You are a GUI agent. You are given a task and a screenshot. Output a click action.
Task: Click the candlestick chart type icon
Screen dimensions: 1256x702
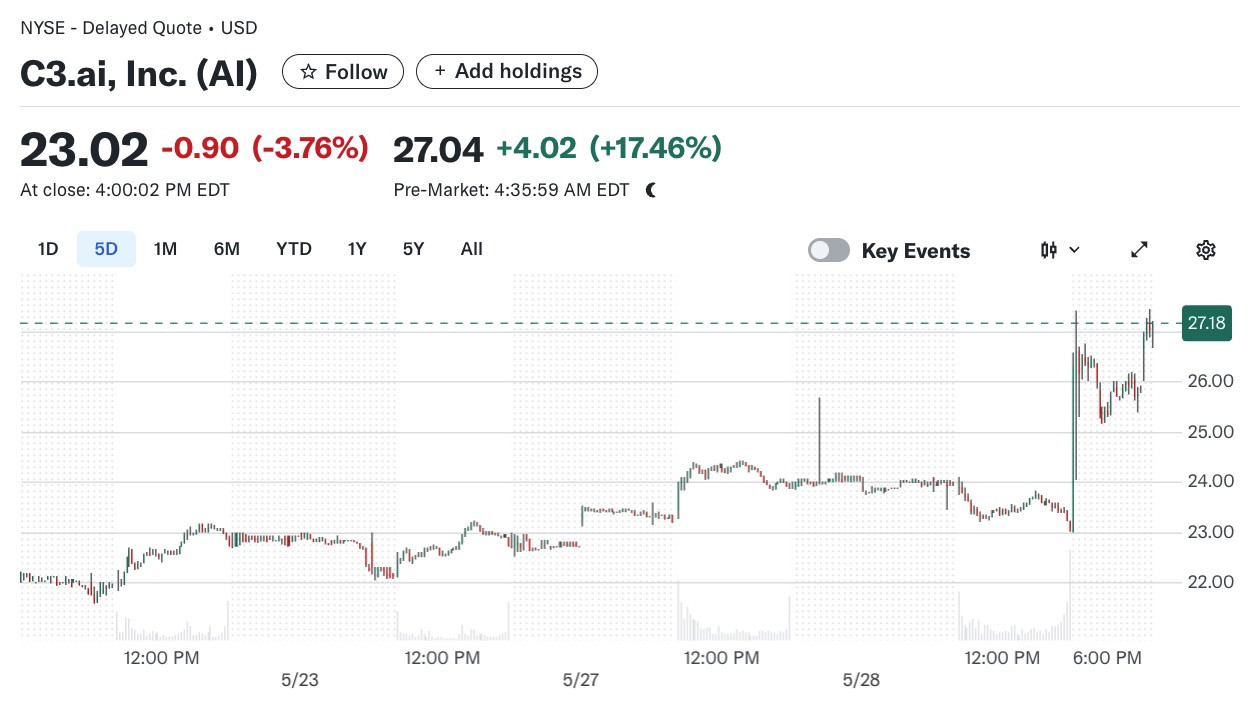point(1049,250)
